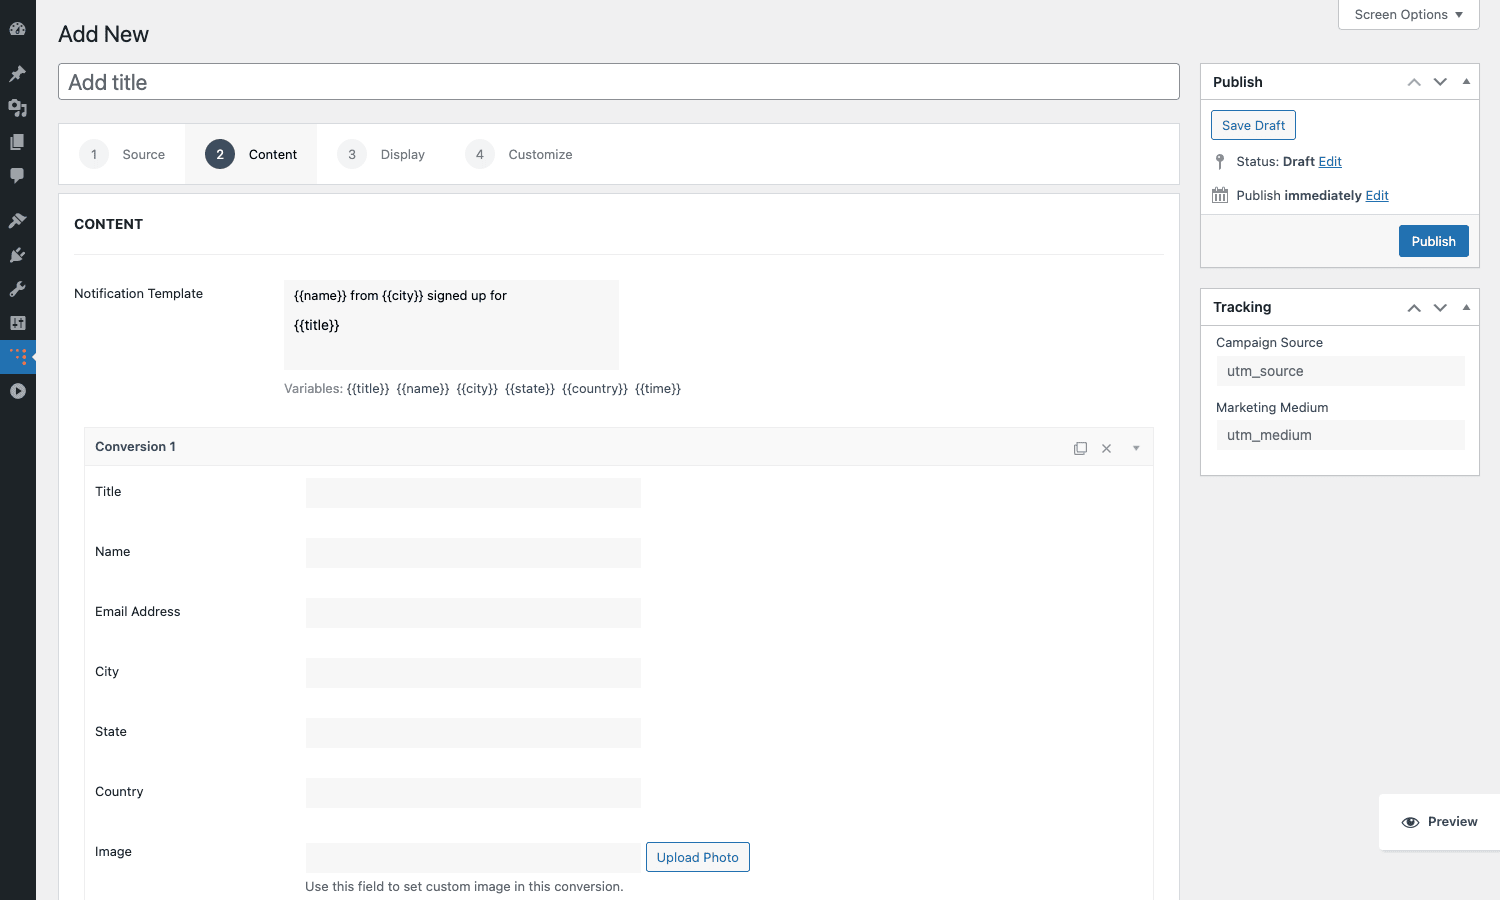
Task: Click Campaign Source utm_source field
Action: pyautogui.click(x=1340, y=371)
